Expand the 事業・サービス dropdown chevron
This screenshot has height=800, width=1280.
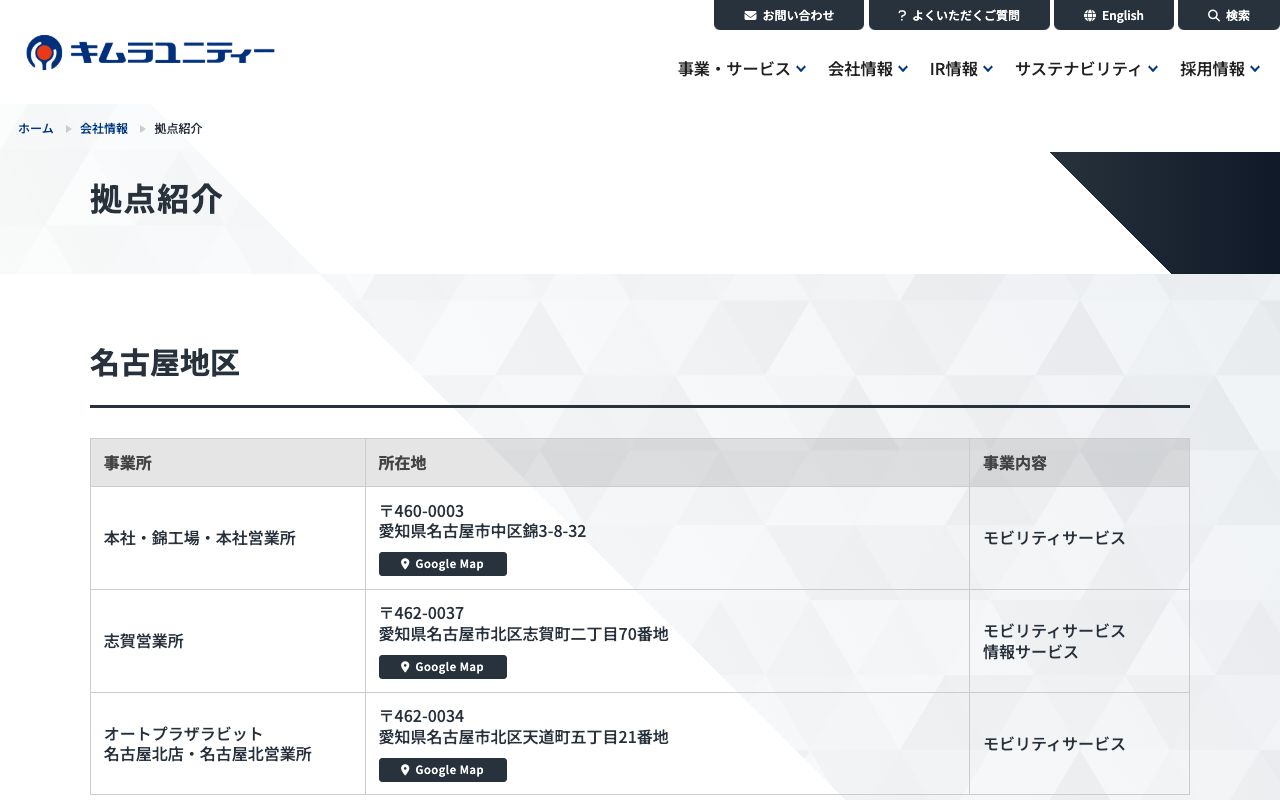click(800, 69)
